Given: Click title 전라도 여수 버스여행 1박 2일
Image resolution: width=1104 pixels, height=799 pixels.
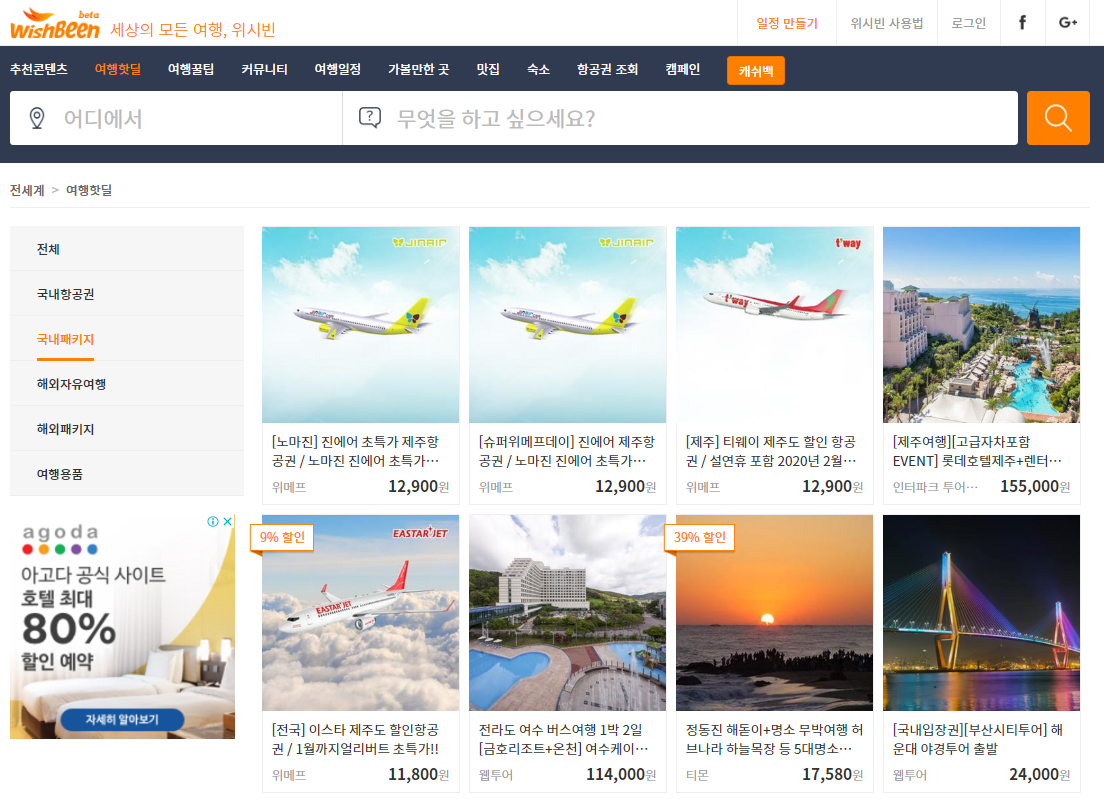Looking at the screenshot, I should [x=563, y=738].
